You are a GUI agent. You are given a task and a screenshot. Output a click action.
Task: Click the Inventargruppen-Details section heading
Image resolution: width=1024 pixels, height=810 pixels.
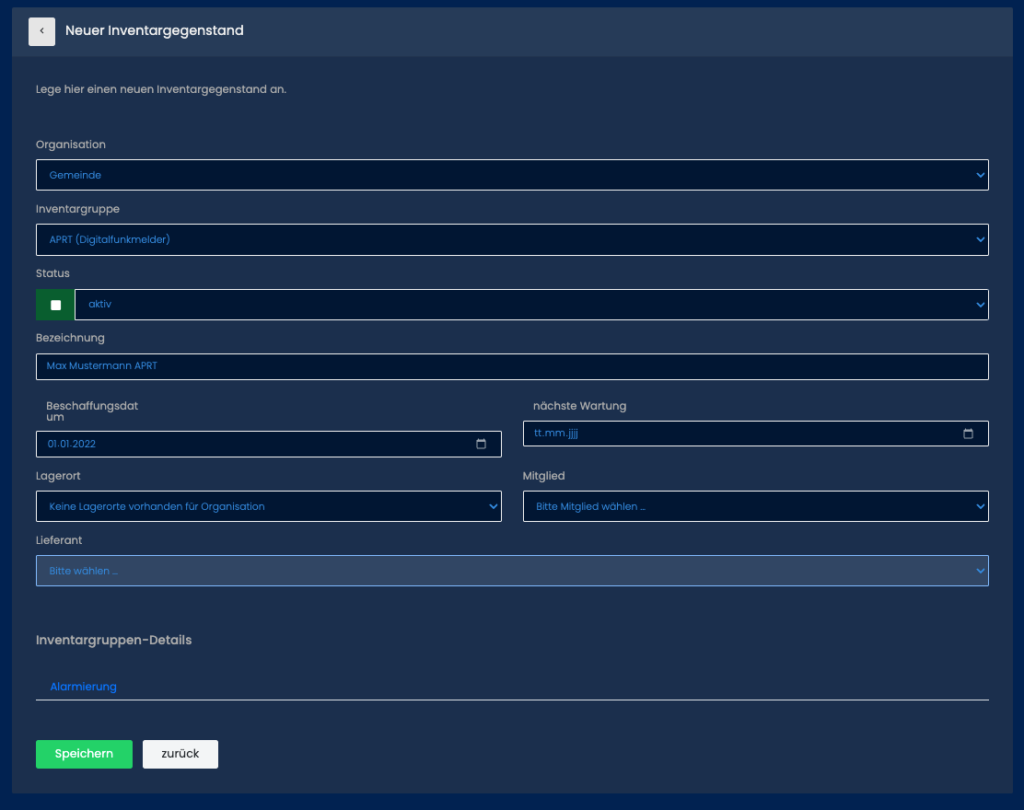(114, 640)
